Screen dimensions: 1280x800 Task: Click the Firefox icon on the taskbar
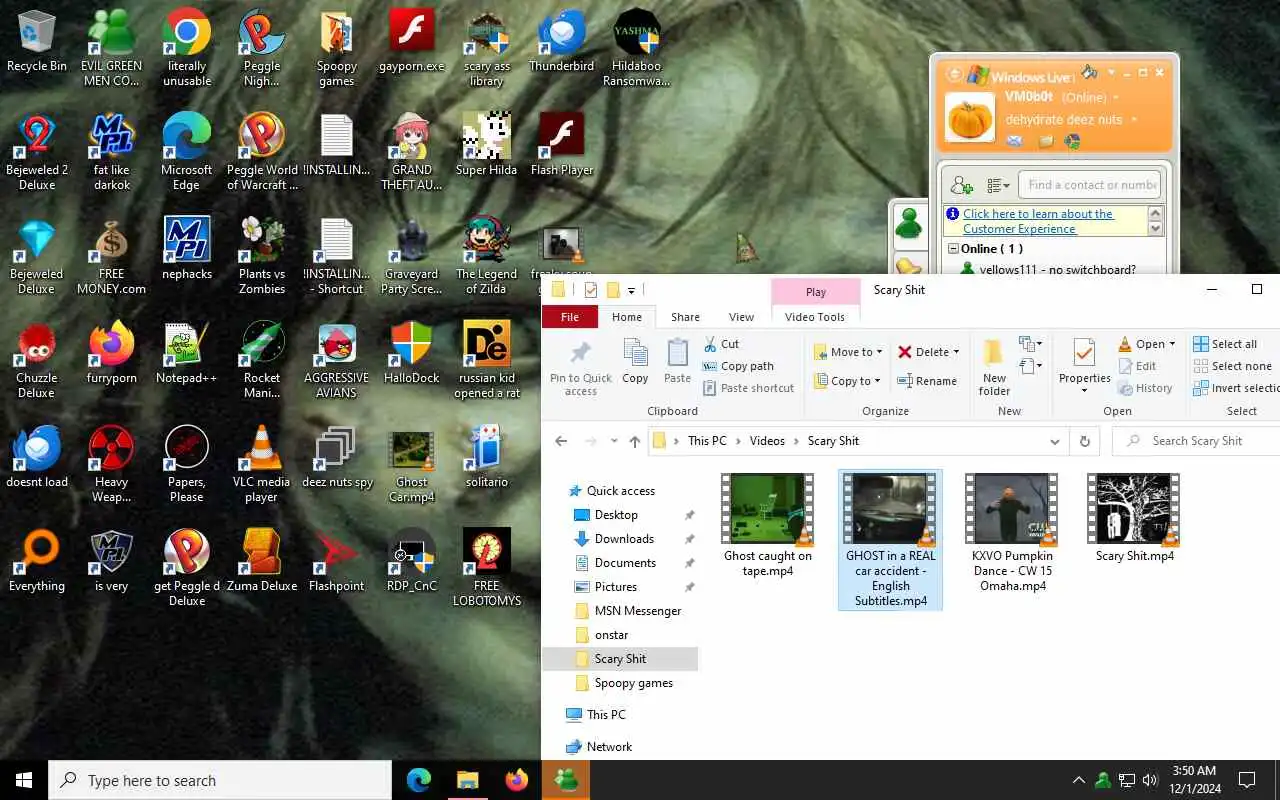click(x=516, y=780)
